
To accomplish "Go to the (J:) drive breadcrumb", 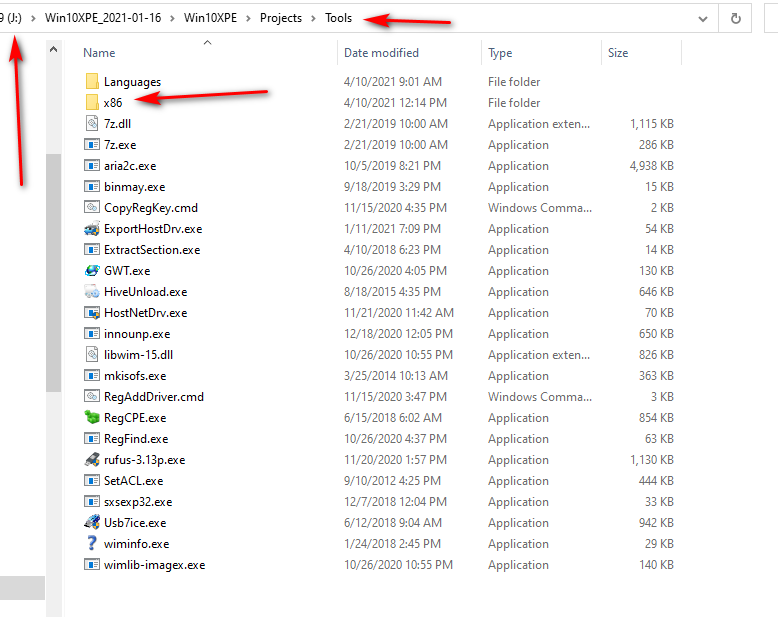I will 11,18.
